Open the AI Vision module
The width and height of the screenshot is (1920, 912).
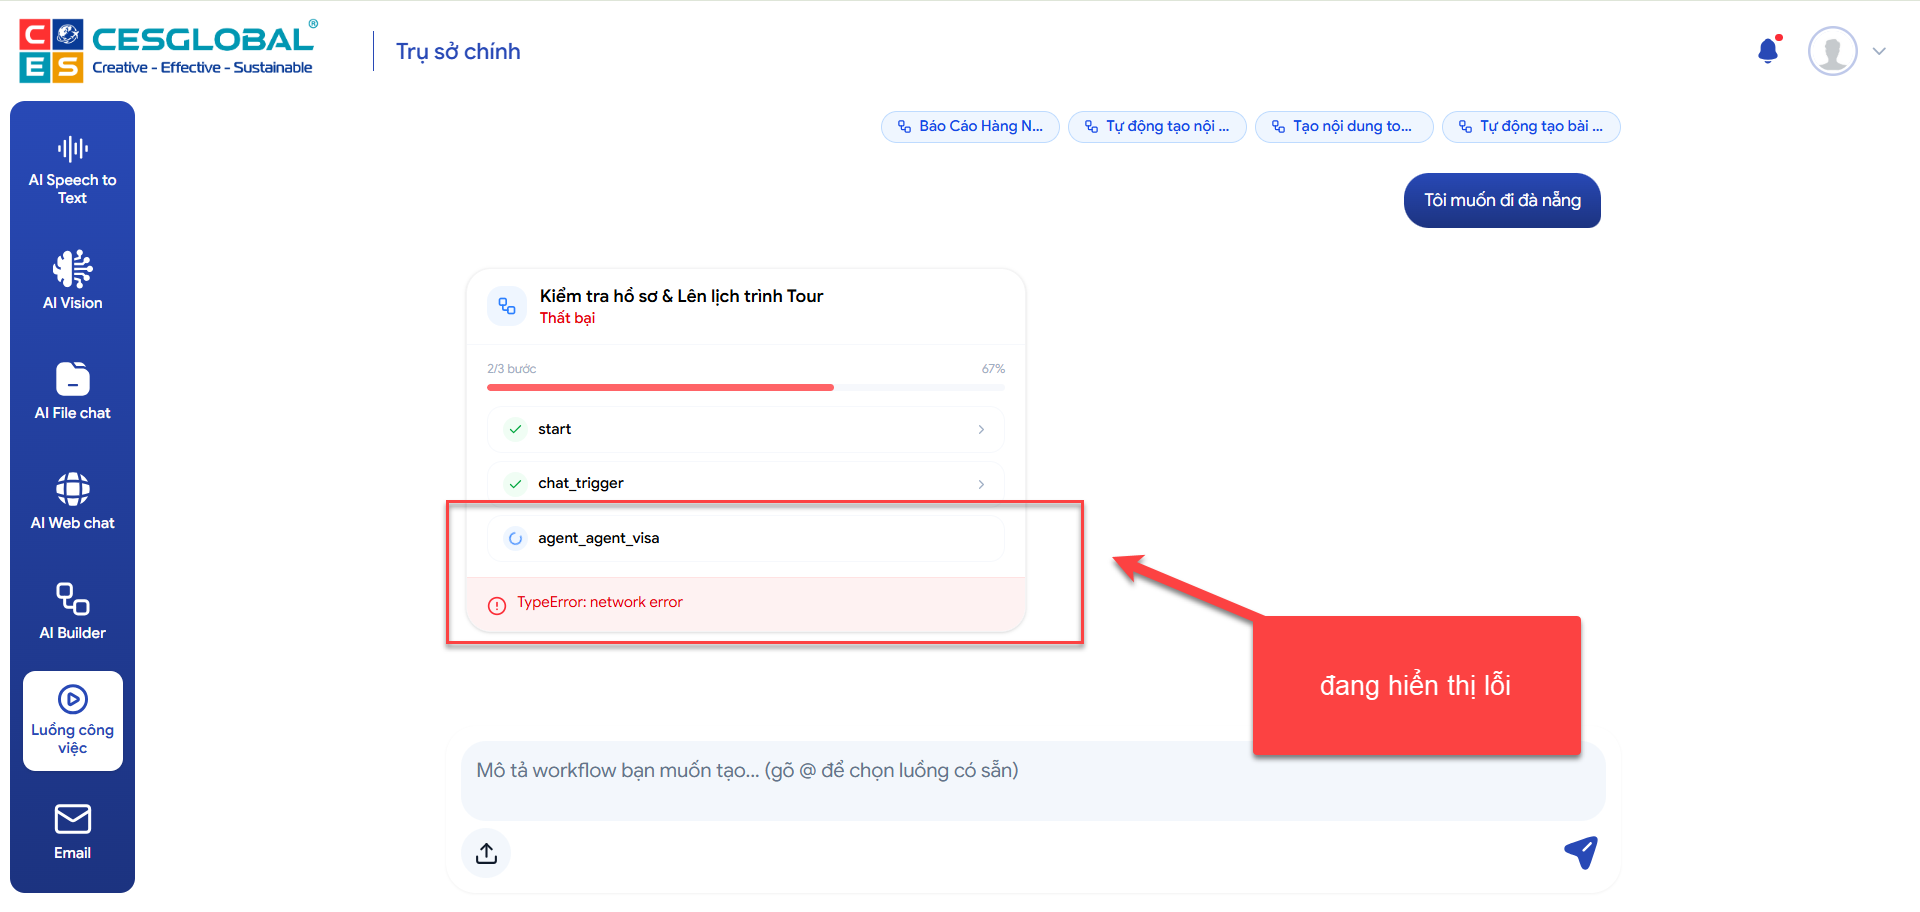pos(72,280)
